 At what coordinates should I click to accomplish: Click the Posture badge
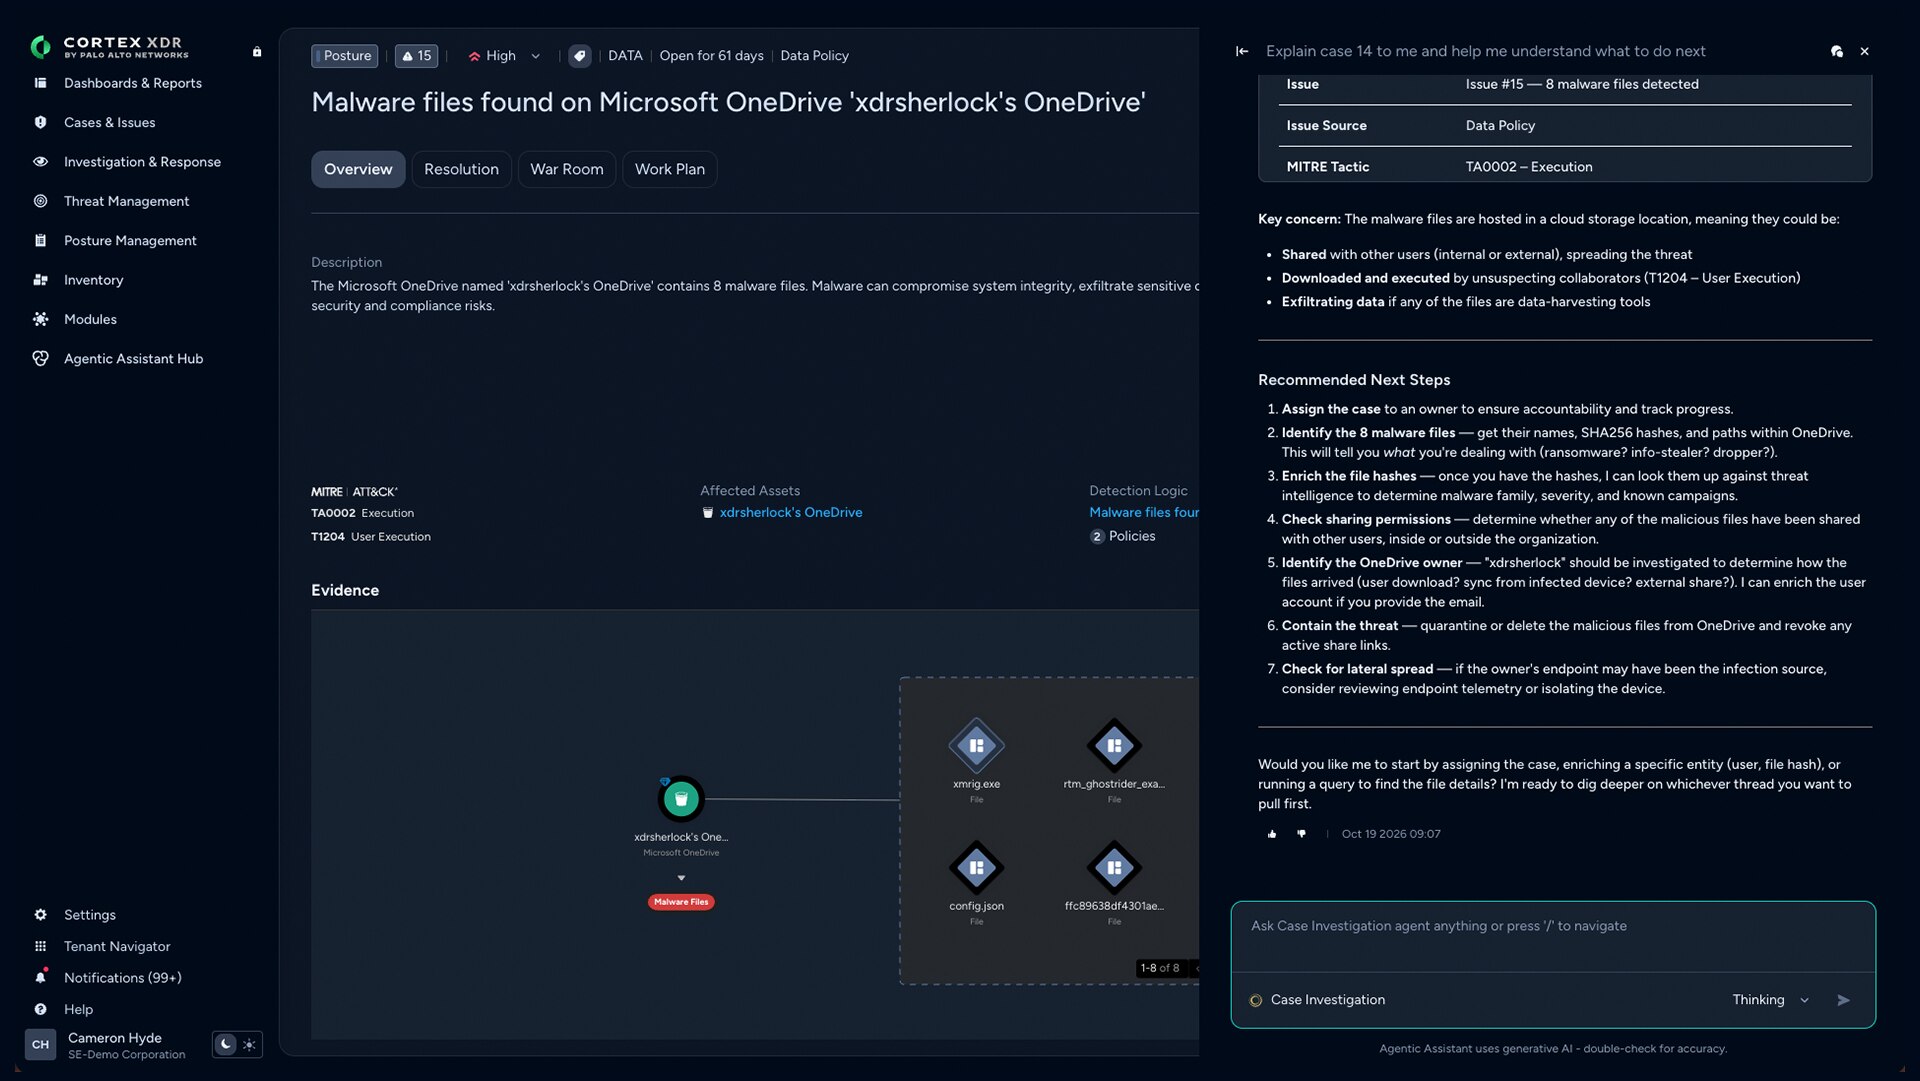pos(345,56)
